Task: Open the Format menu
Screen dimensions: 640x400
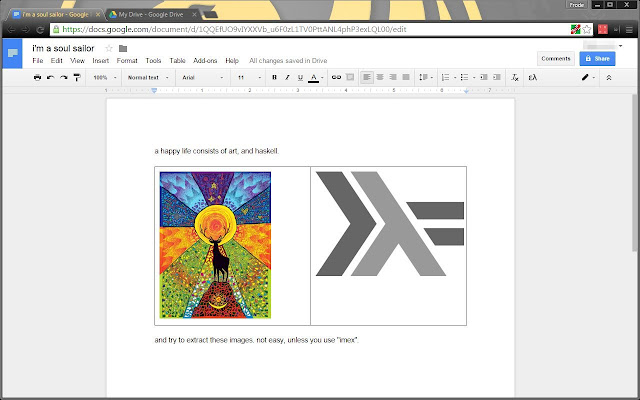Action: [x=127, y=60]
